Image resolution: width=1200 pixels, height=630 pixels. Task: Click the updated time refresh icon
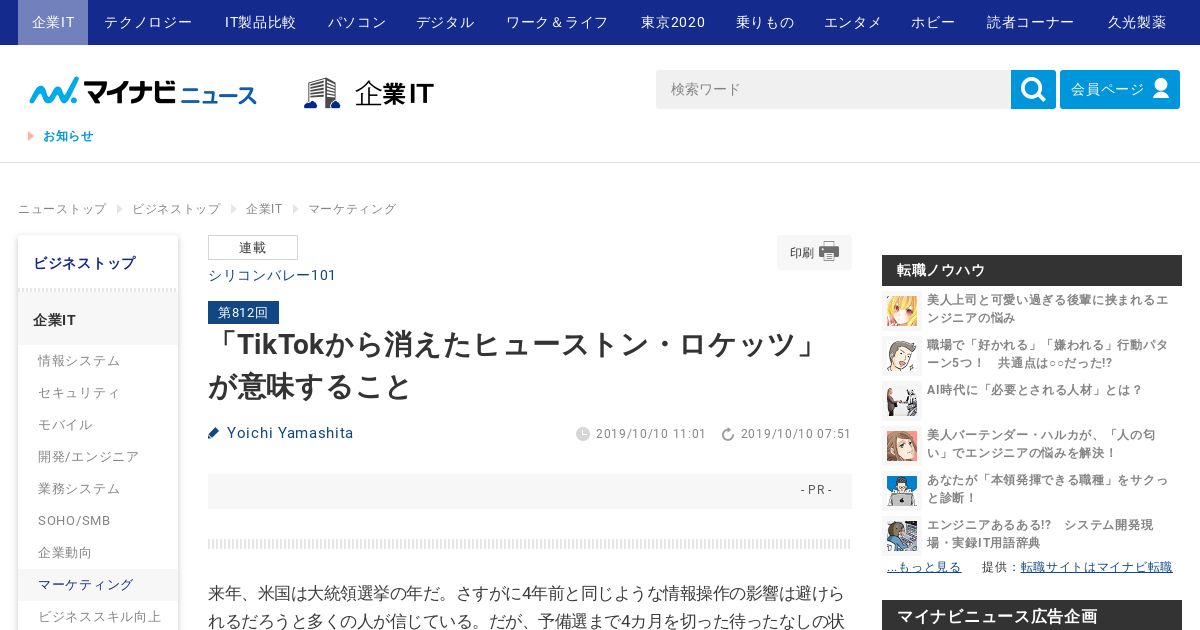point(728,434)
